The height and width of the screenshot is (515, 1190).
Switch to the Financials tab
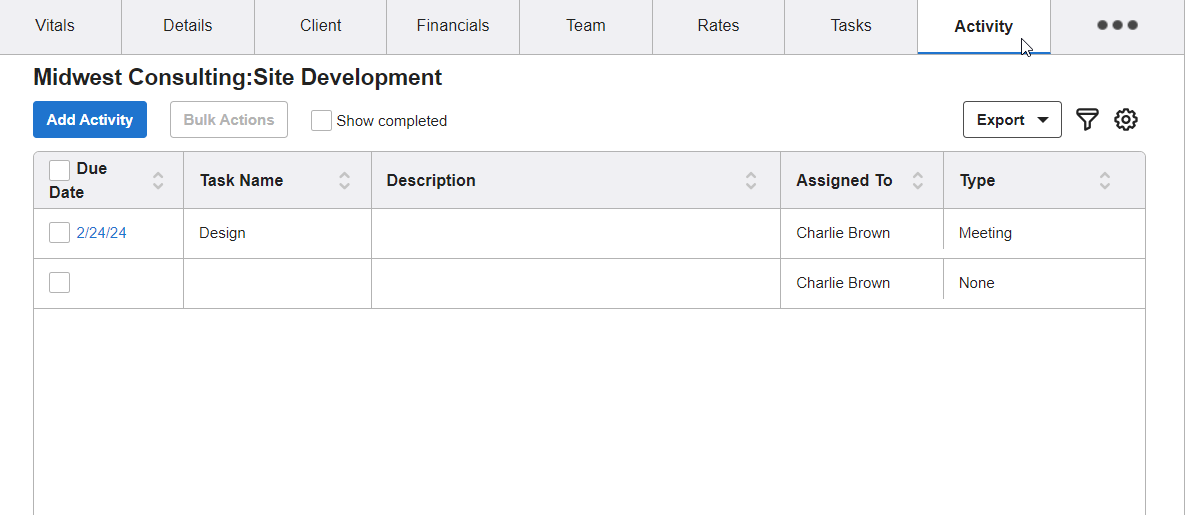pyautogui.click(x=453, y=26)
